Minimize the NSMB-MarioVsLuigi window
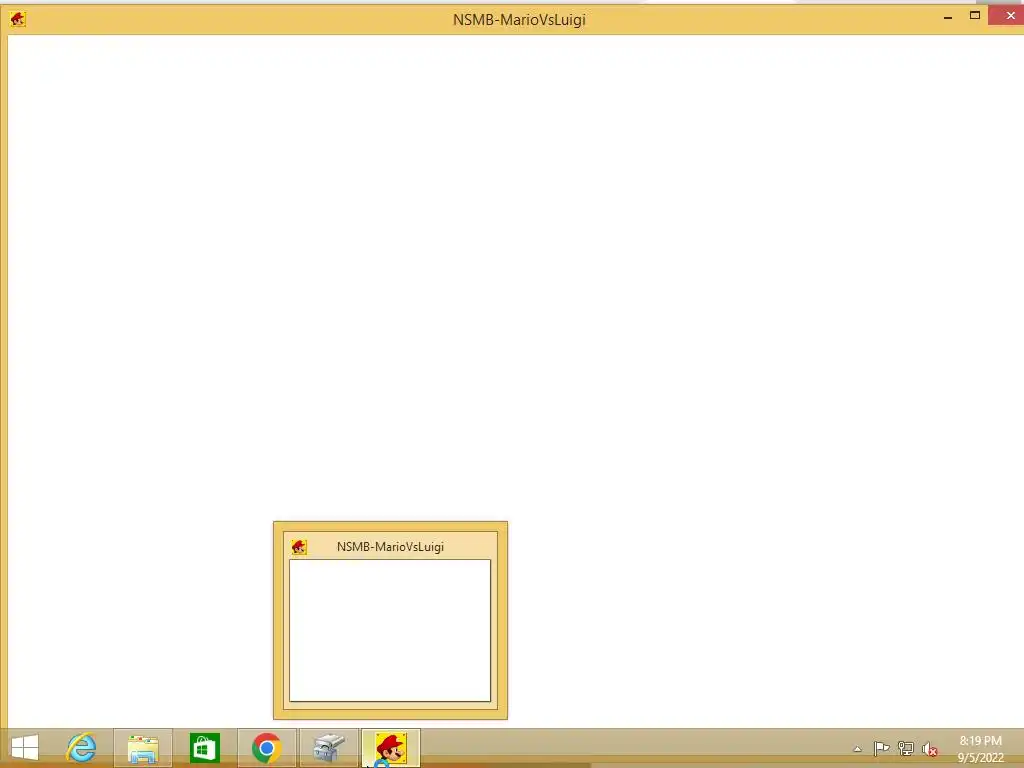 (948, 17)
